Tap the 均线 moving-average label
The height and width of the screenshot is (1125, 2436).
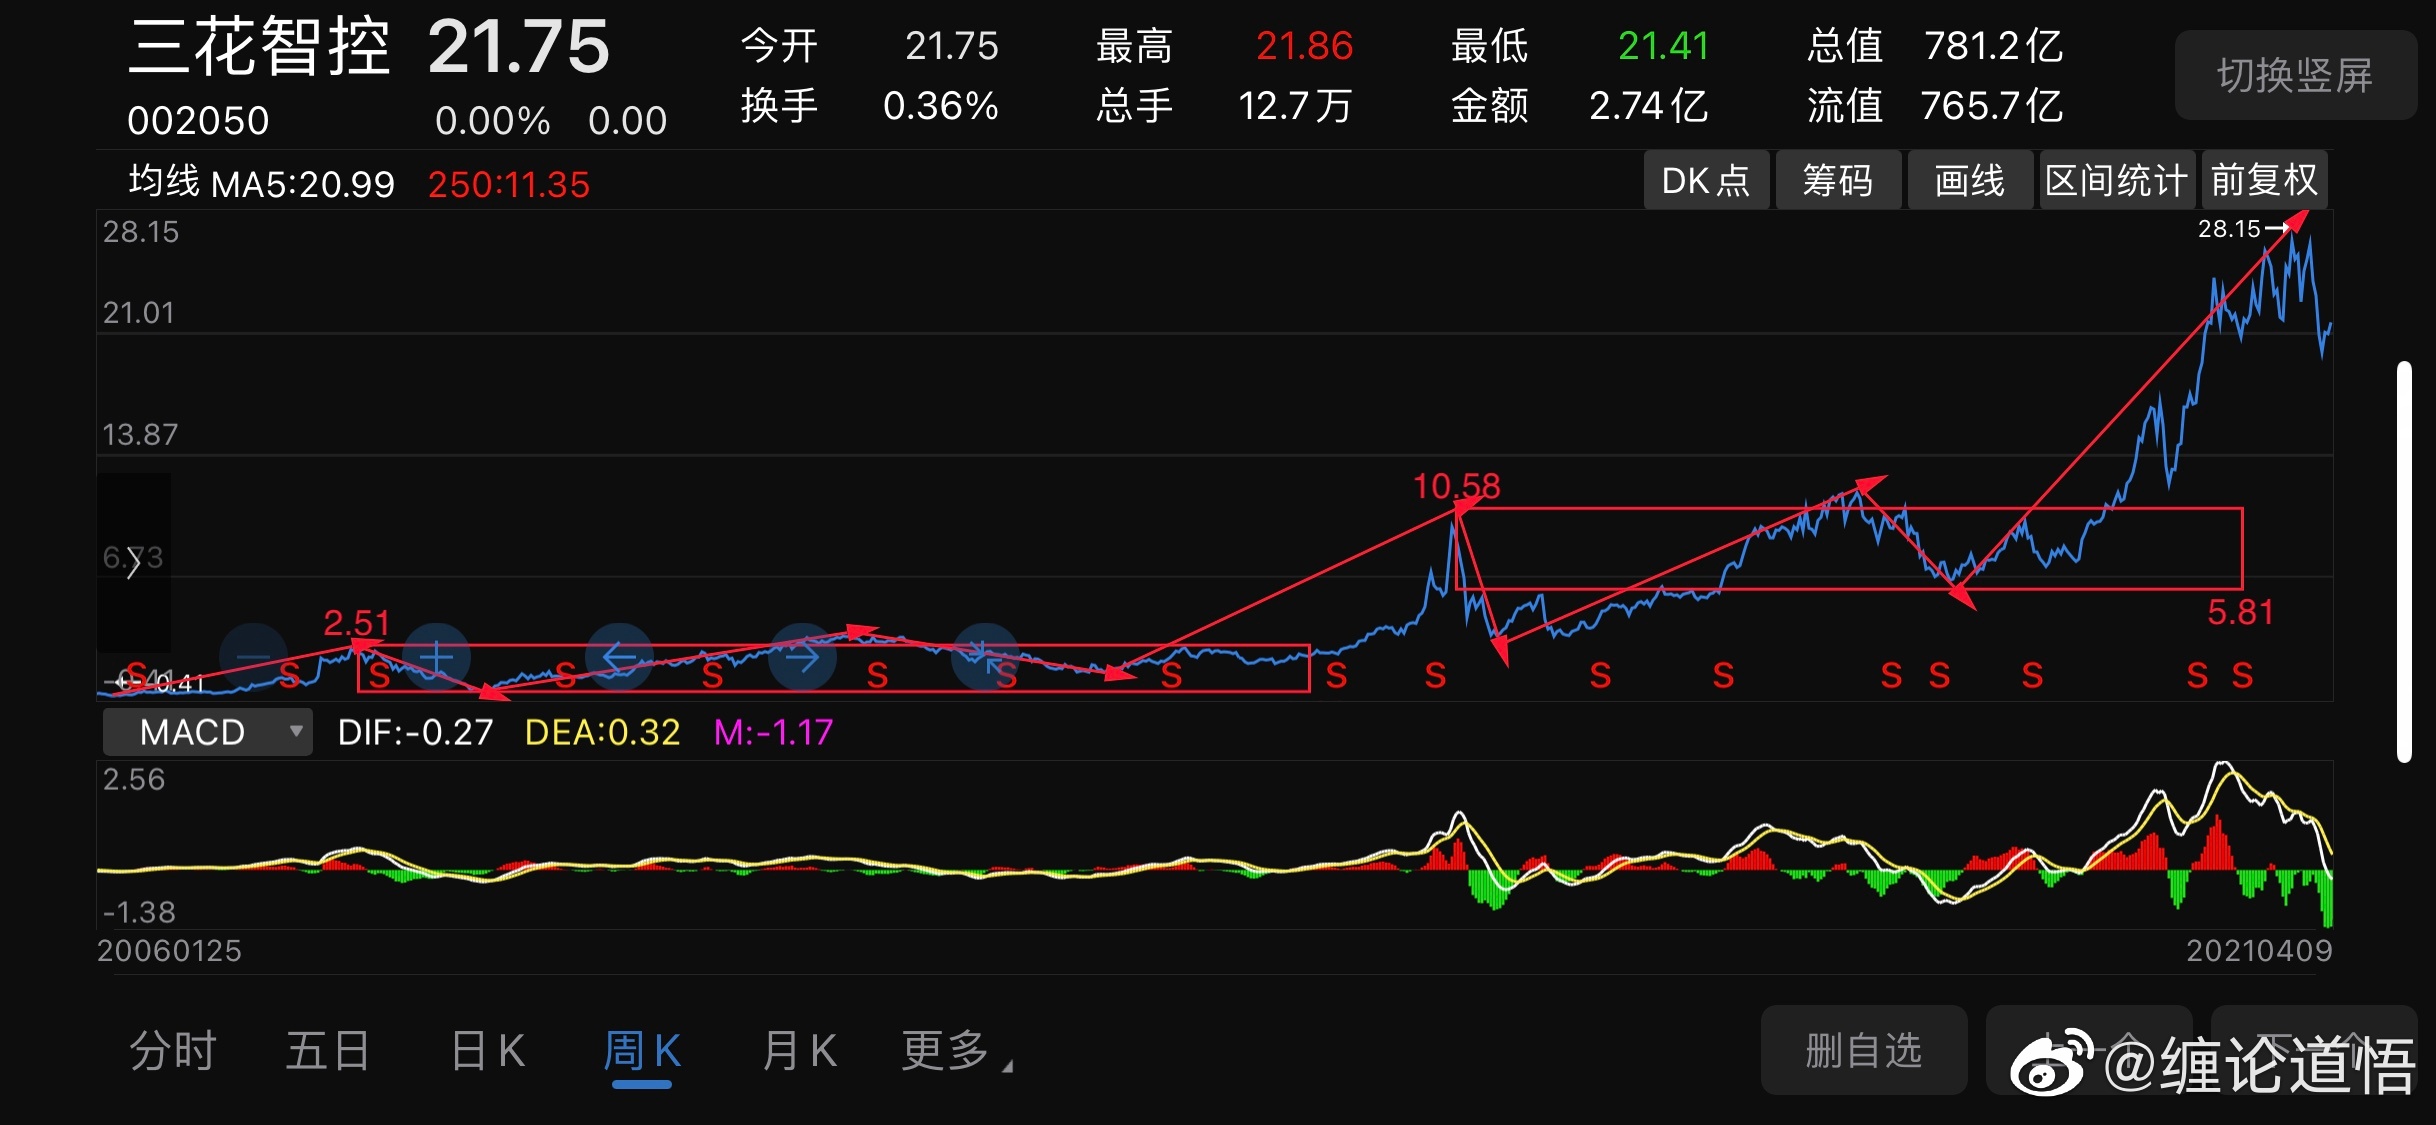(164, 181)
